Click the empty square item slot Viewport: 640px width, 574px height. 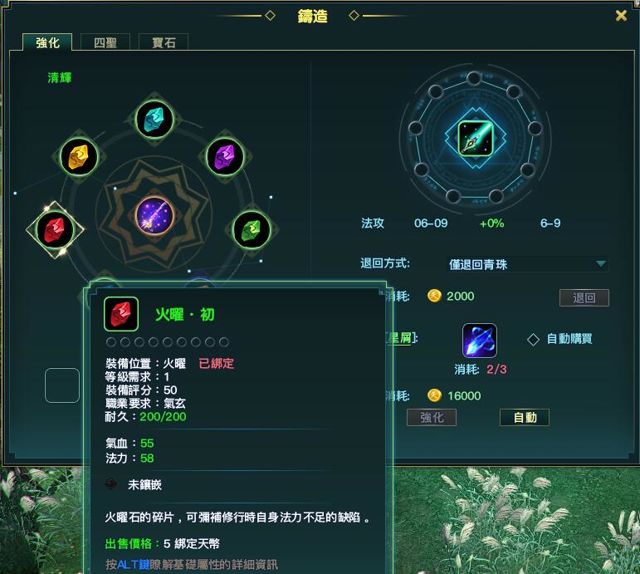[x=62, y=385]
